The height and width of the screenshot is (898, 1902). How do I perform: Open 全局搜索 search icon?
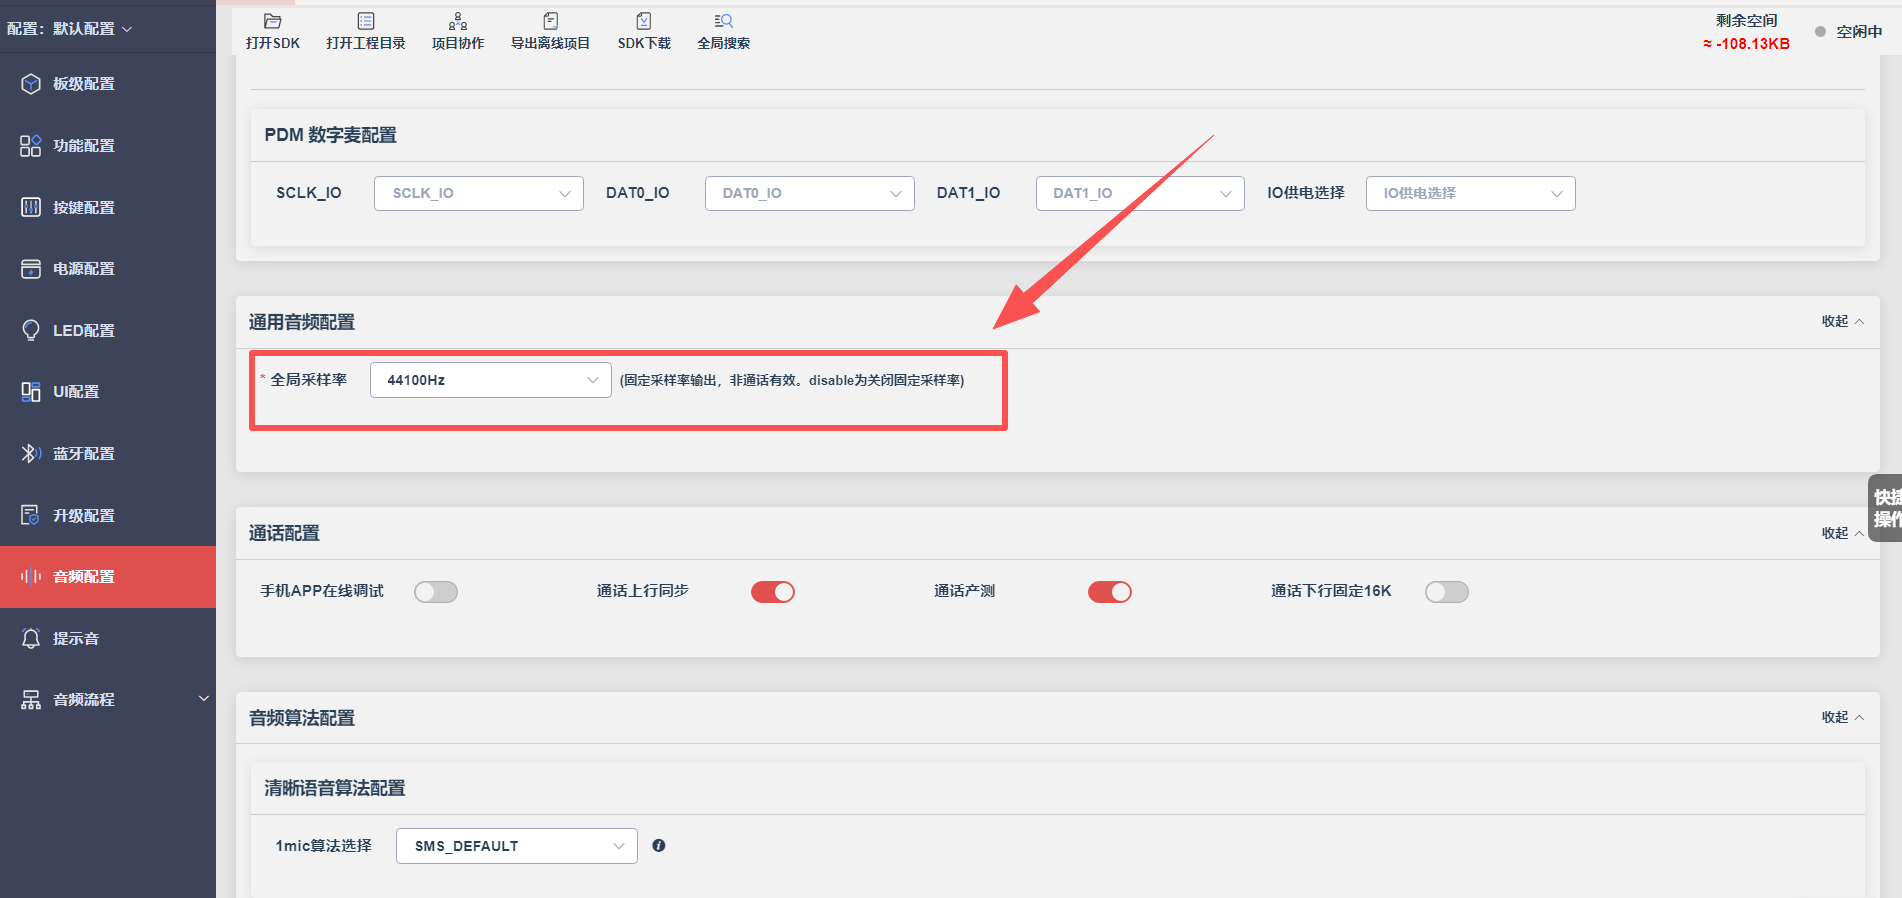[724, 21]
